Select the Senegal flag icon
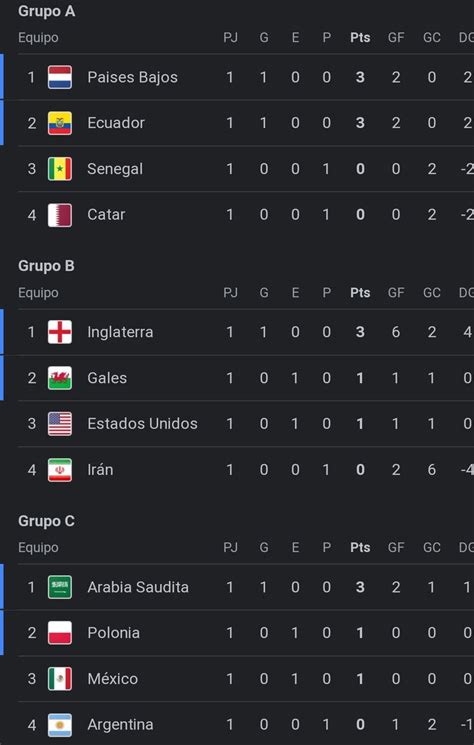Image resolution: width=474 pixels, height=745 pixels. tap(60, 169)
